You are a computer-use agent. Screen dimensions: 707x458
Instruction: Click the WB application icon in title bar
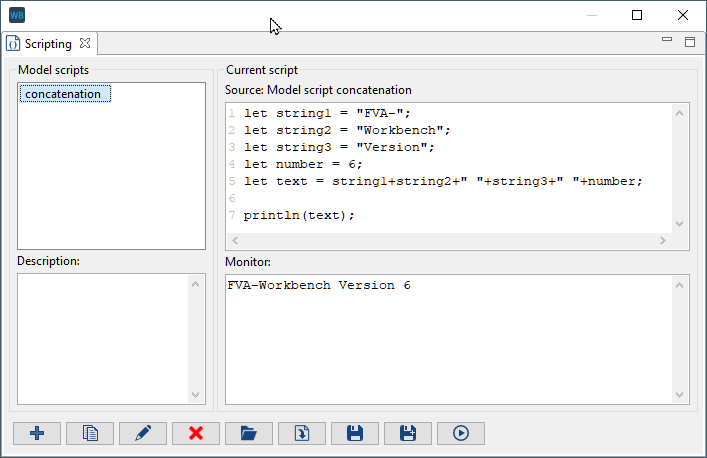click(17, 15)
